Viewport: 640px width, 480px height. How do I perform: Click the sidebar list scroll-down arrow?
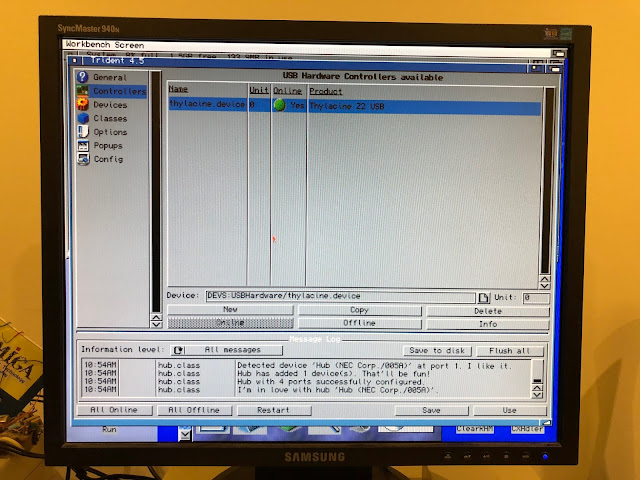(x=156, y=324)
